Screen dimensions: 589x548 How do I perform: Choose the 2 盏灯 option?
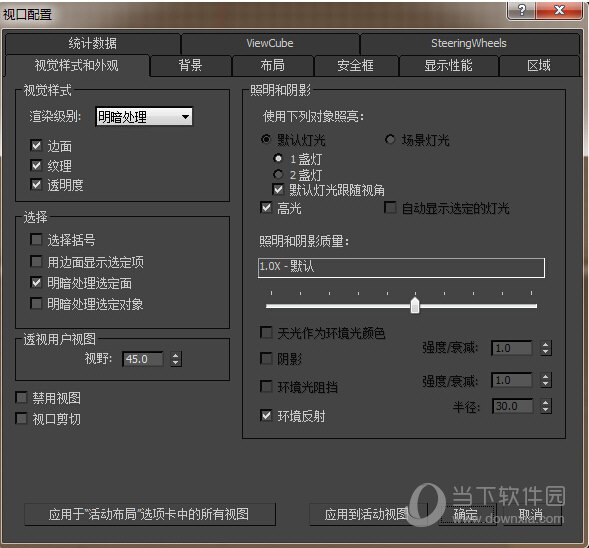point(278,174)
